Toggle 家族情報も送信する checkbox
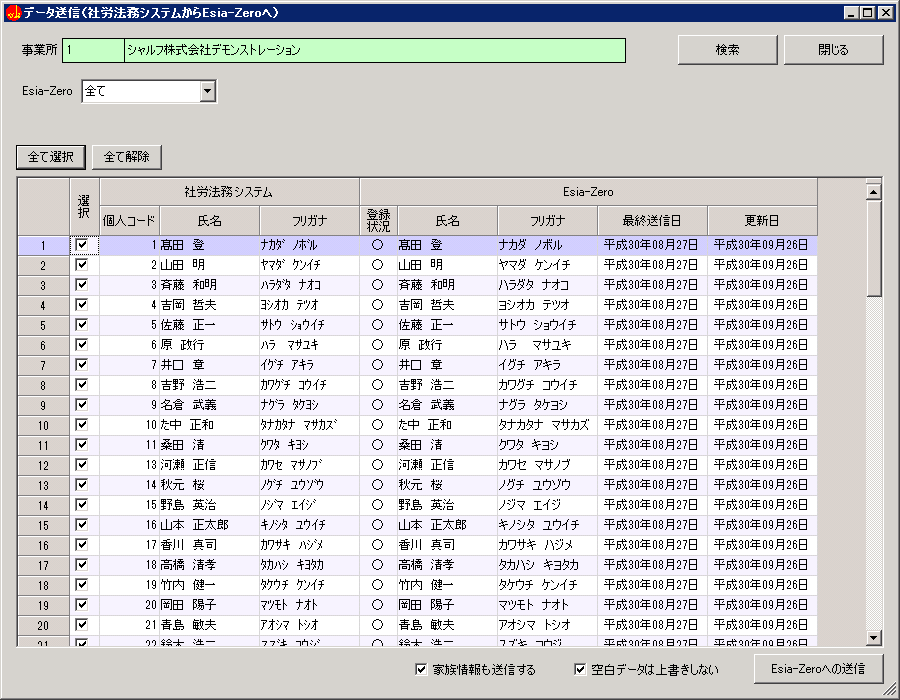Image resolution: width=900 pixels, height=700 pixels. pyautogui.click(x=421, y=669)
